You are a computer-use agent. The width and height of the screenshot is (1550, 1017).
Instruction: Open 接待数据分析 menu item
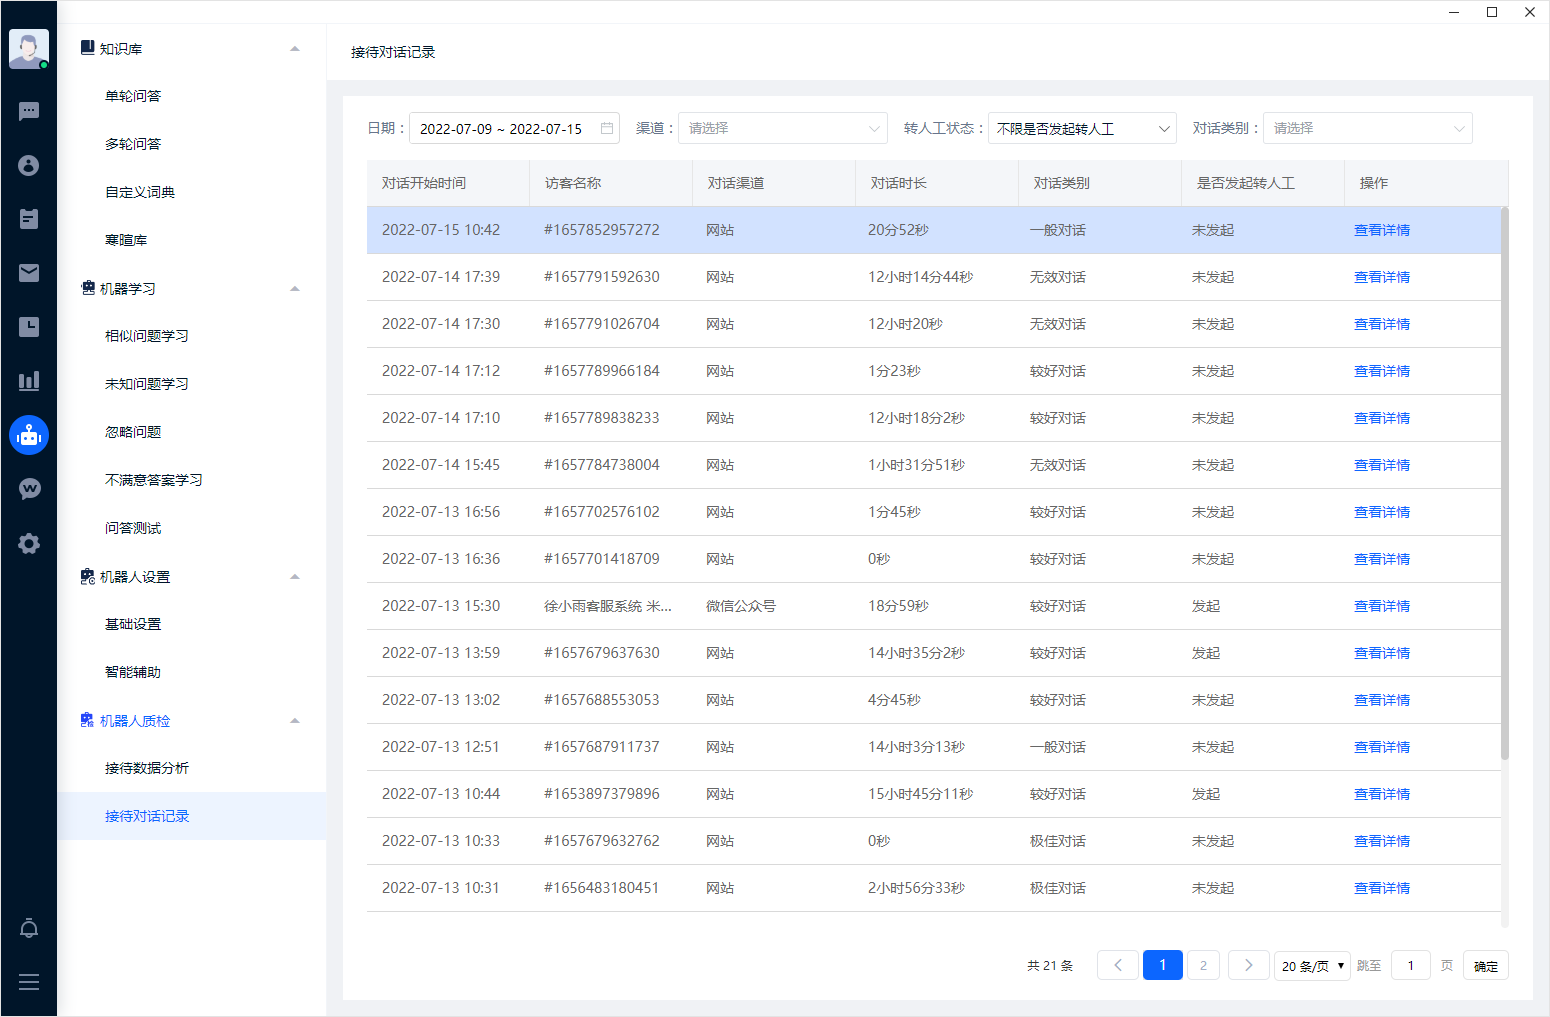tap(147, 768)
